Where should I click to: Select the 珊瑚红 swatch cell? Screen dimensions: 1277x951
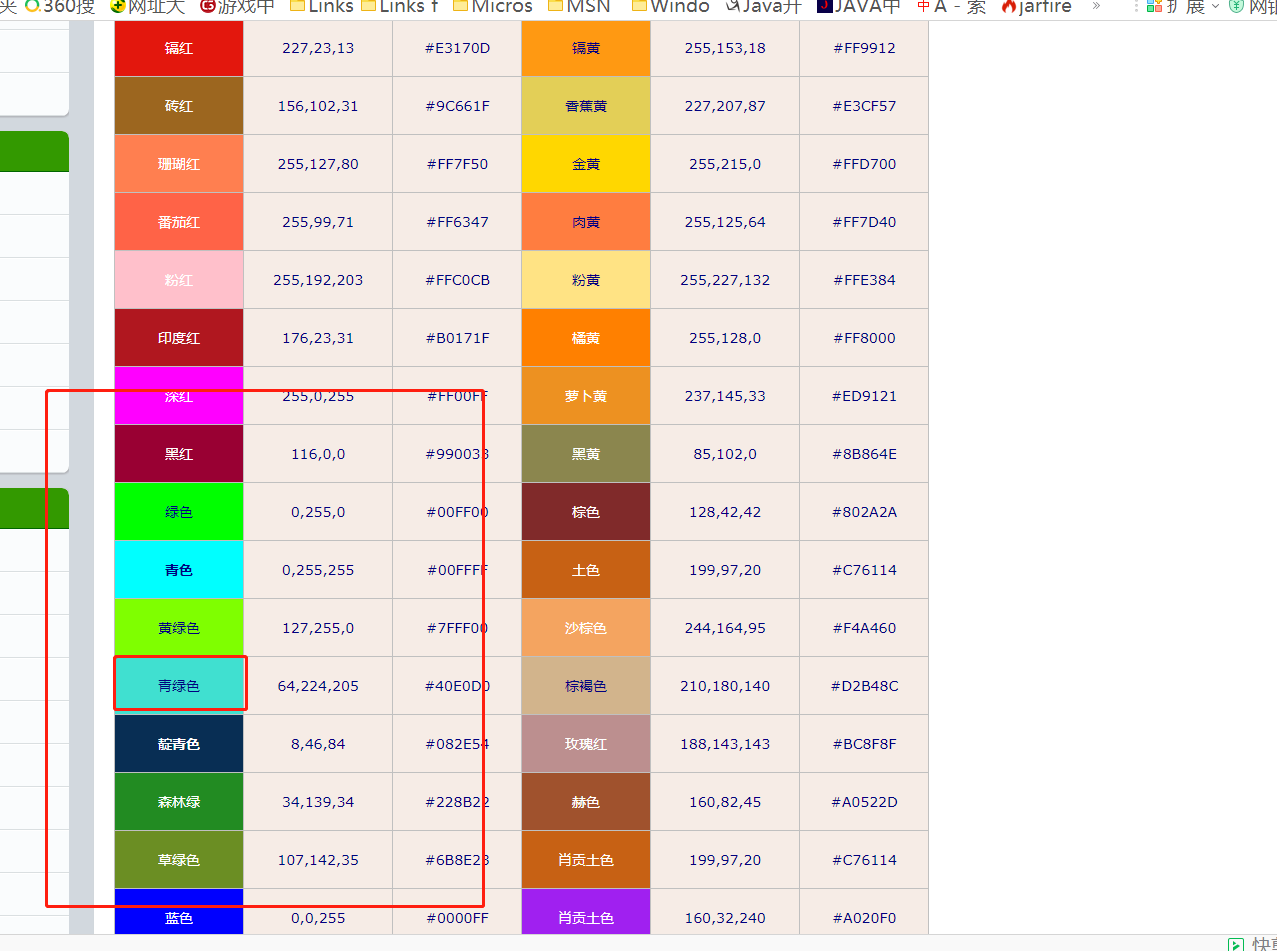click(x=179, y=164)
